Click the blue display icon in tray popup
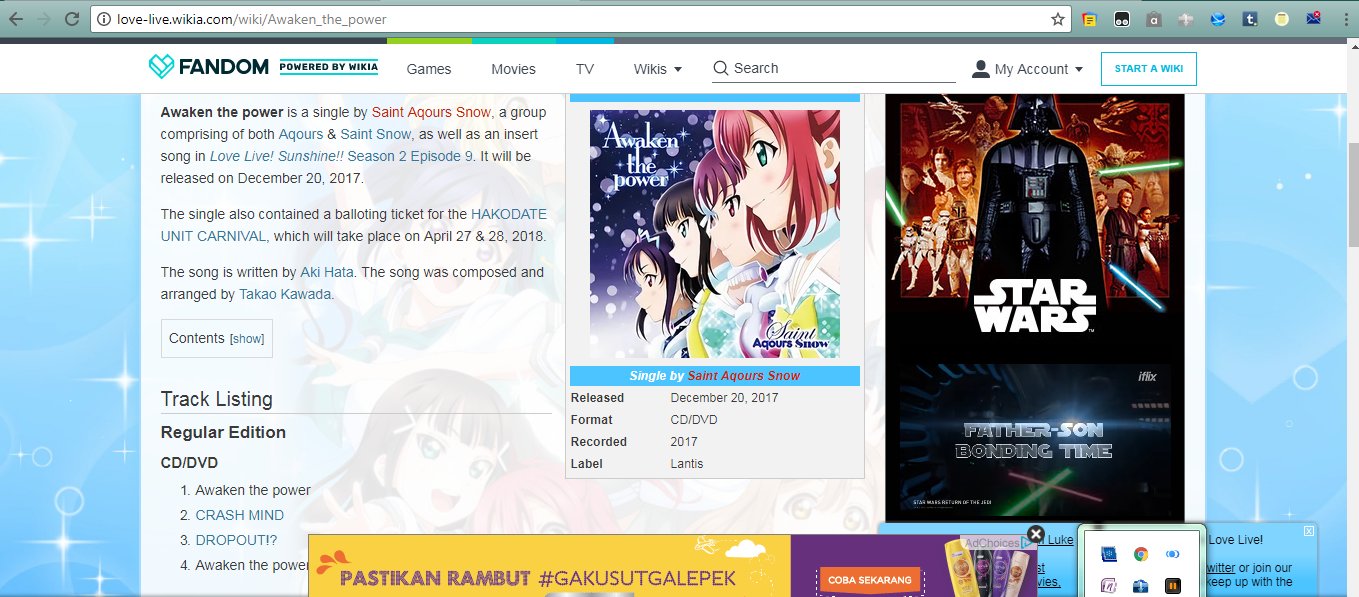 click(x=1108, y=554)
